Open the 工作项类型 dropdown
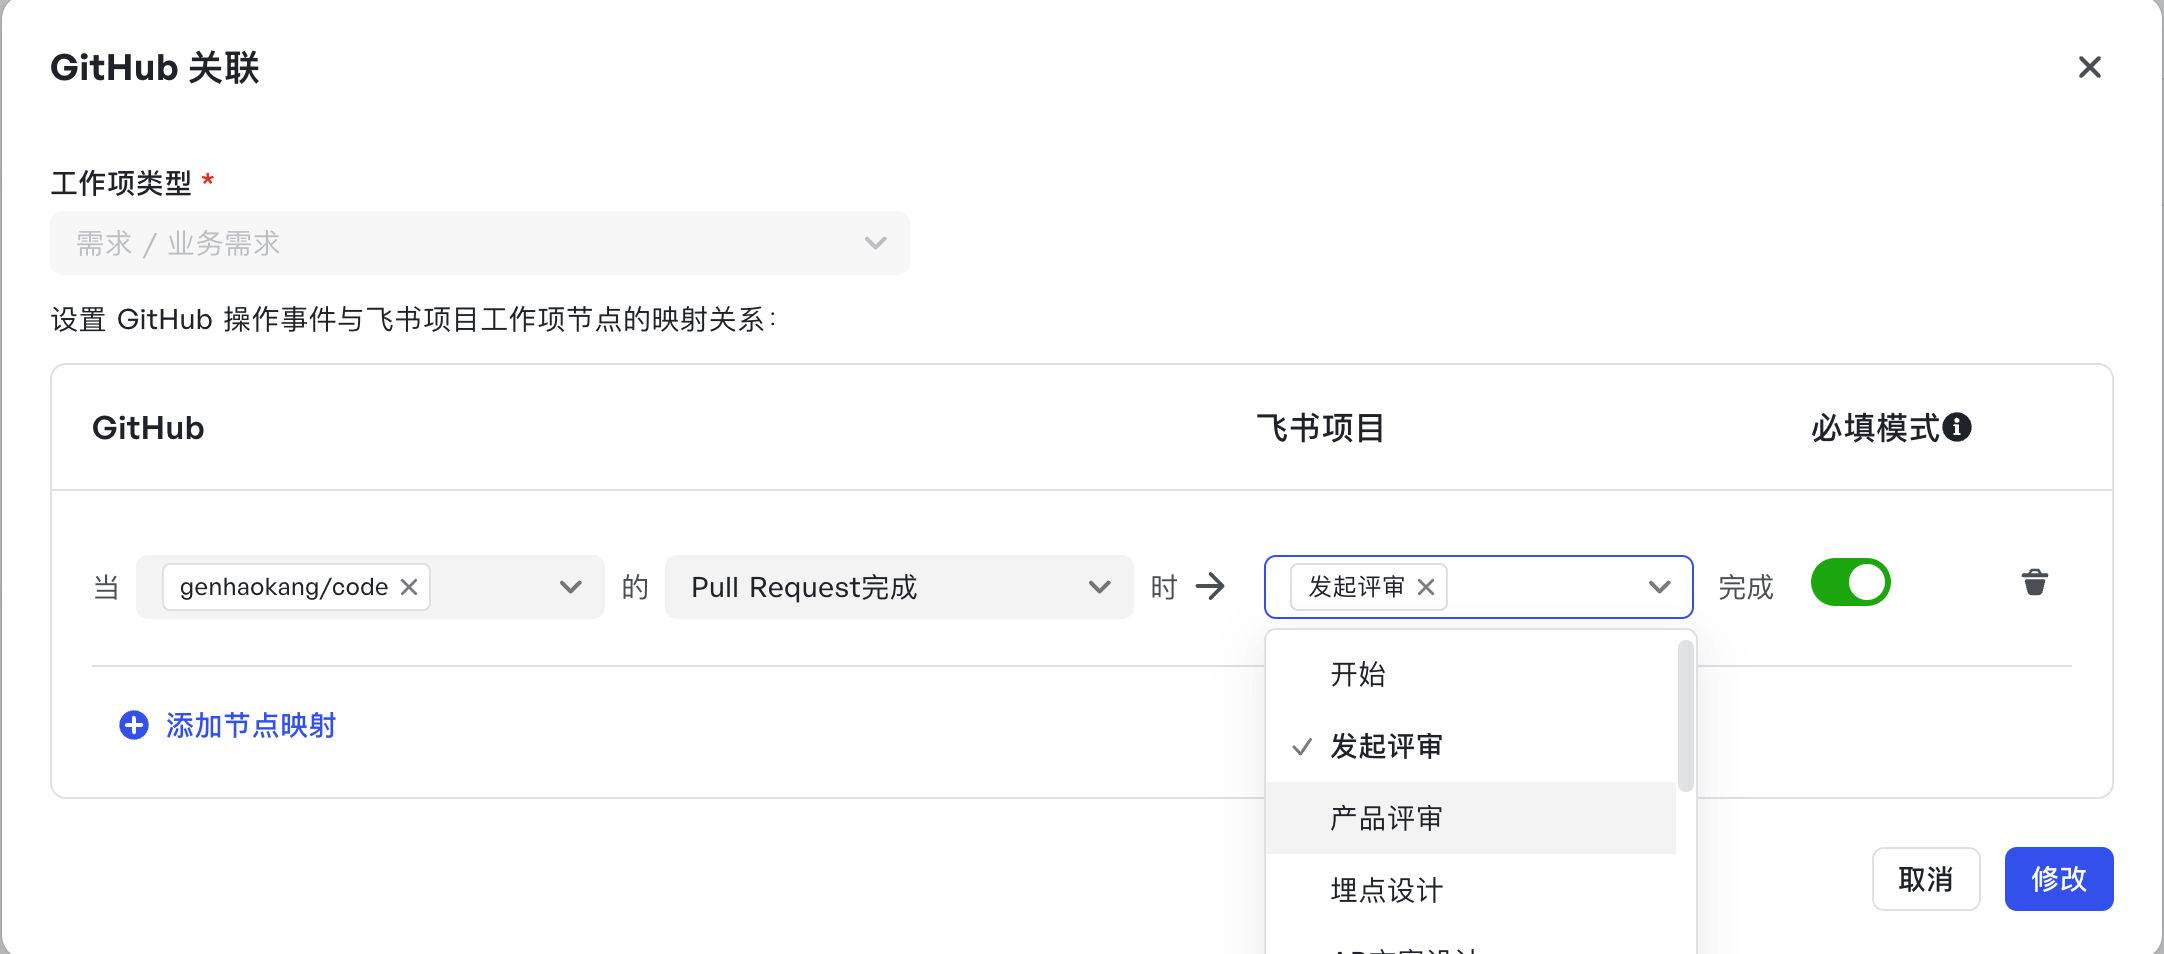The image size is (2164, 954). click(480, 243)
